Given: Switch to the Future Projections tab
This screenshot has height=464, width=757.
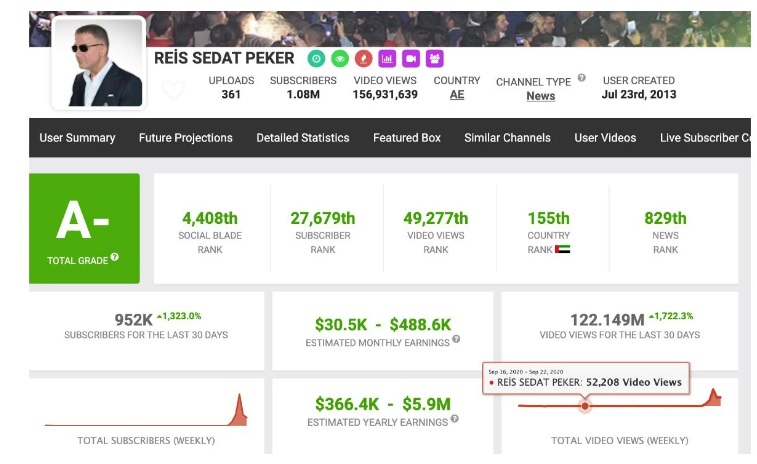Looking at the screenshot, I should (186, 138).
